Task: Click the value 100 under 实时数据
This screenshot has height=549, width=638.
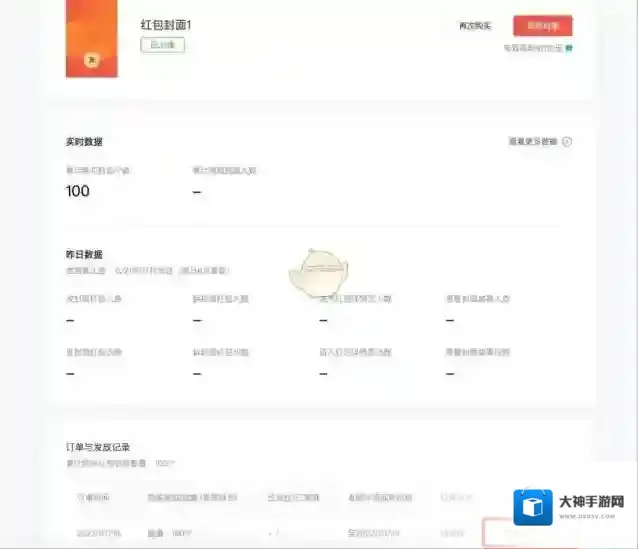Action: pos(77,191)
